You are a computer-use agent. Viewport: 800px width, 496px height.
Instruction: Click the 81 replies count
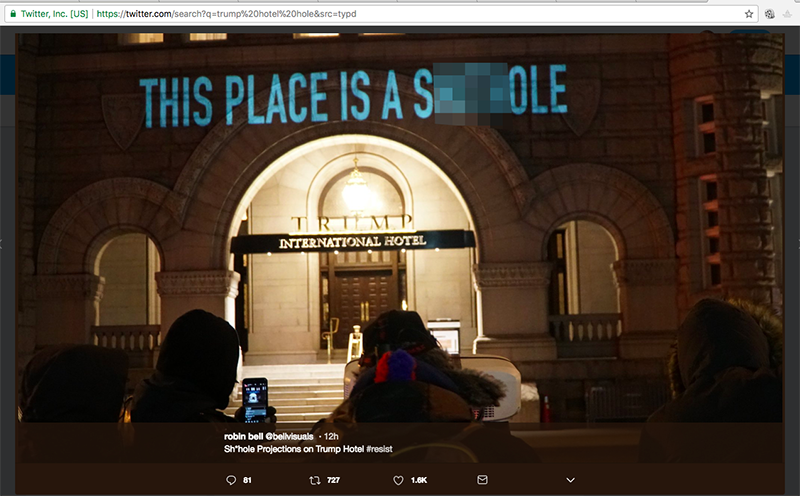(247, 480)
